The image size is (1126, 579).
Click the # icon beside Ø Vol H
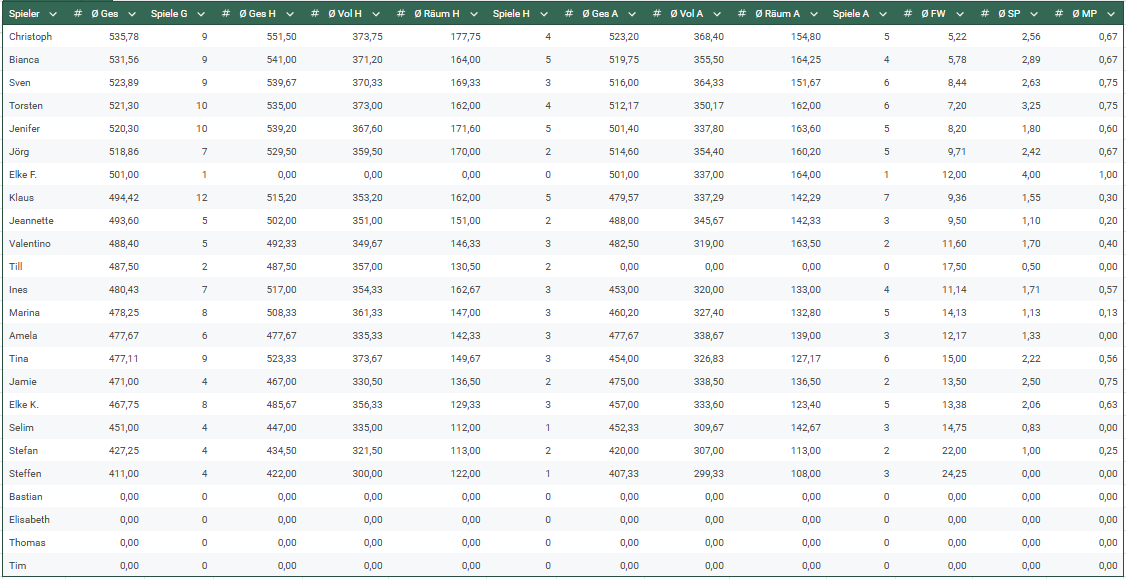coord(314,13)
